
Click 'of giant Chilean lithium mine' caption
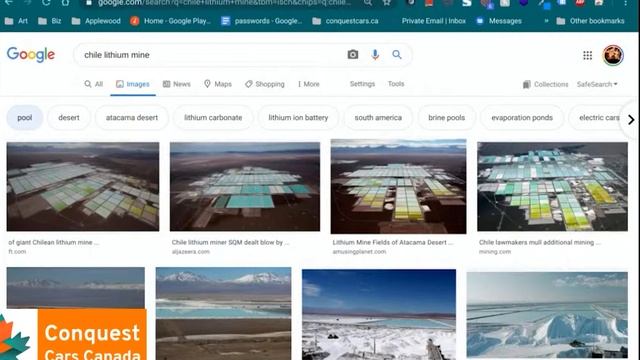[x=53, y=242]
